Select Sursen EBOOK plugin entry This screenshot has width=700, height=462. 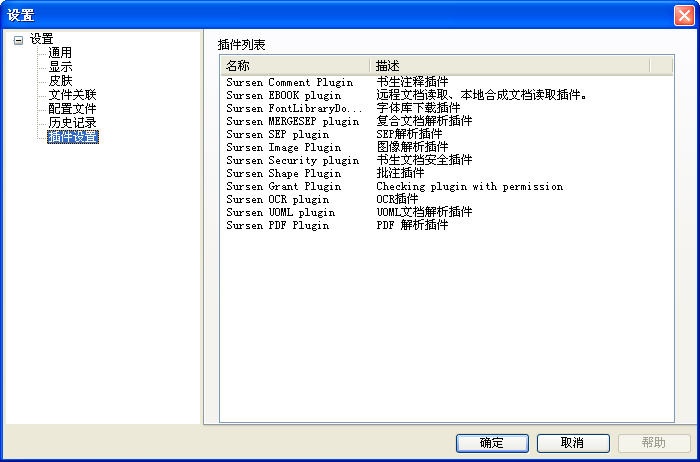coord(283,95)
